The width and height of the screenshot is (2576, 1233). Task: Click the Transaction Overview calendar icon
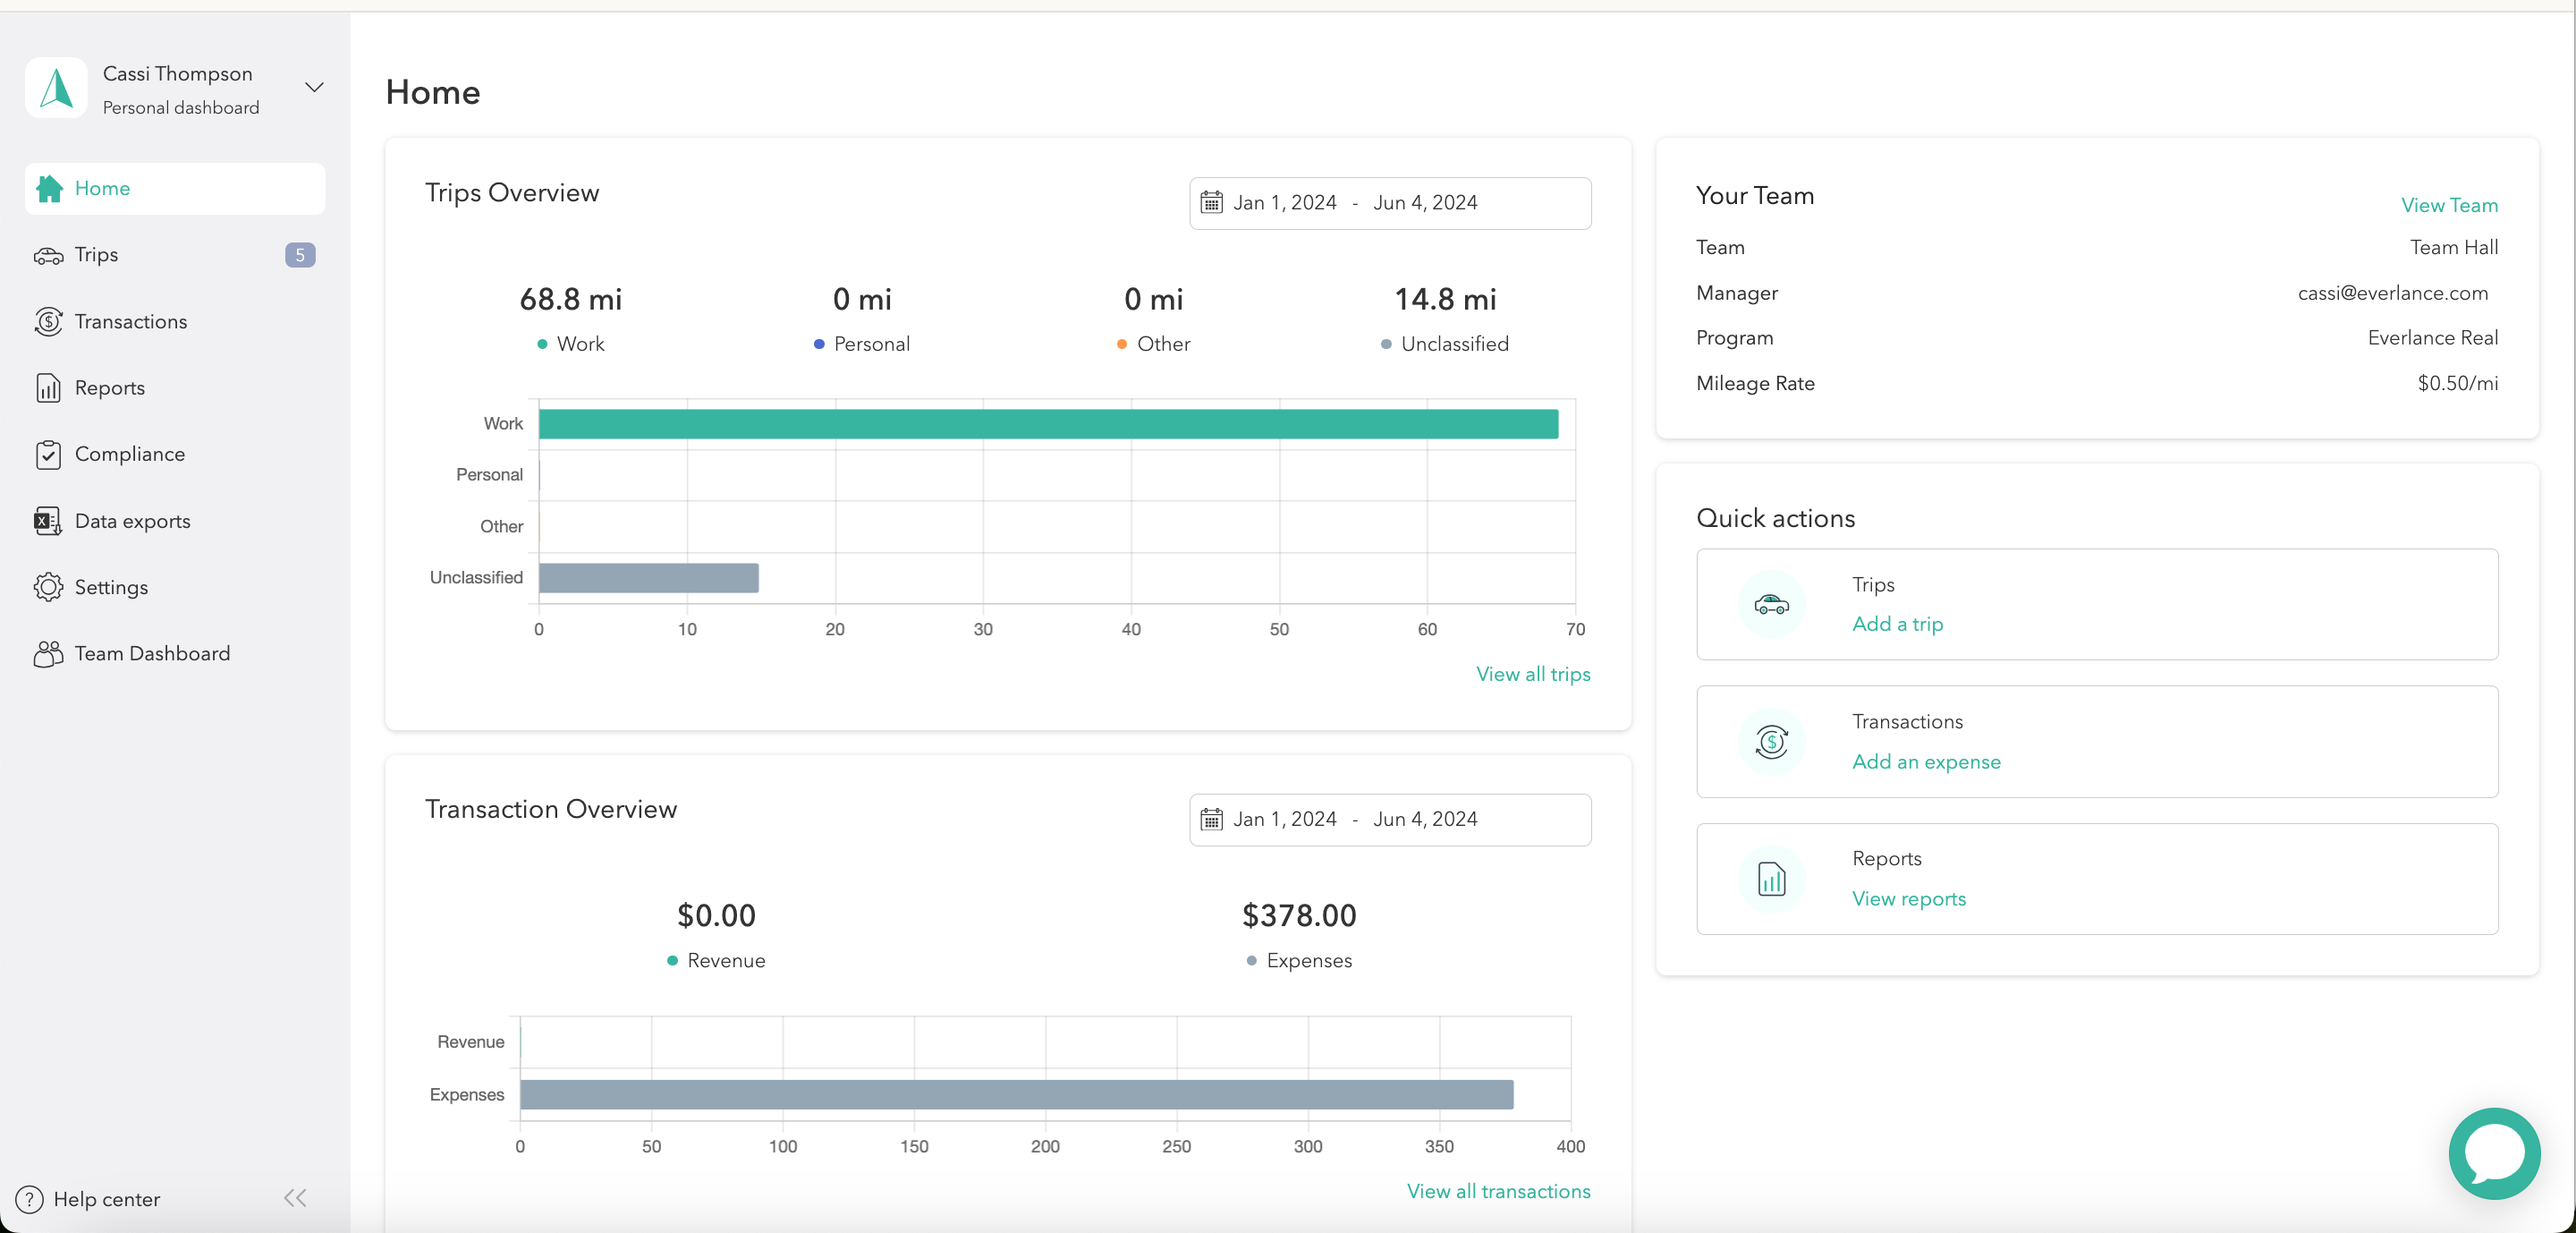point(1211,819)
